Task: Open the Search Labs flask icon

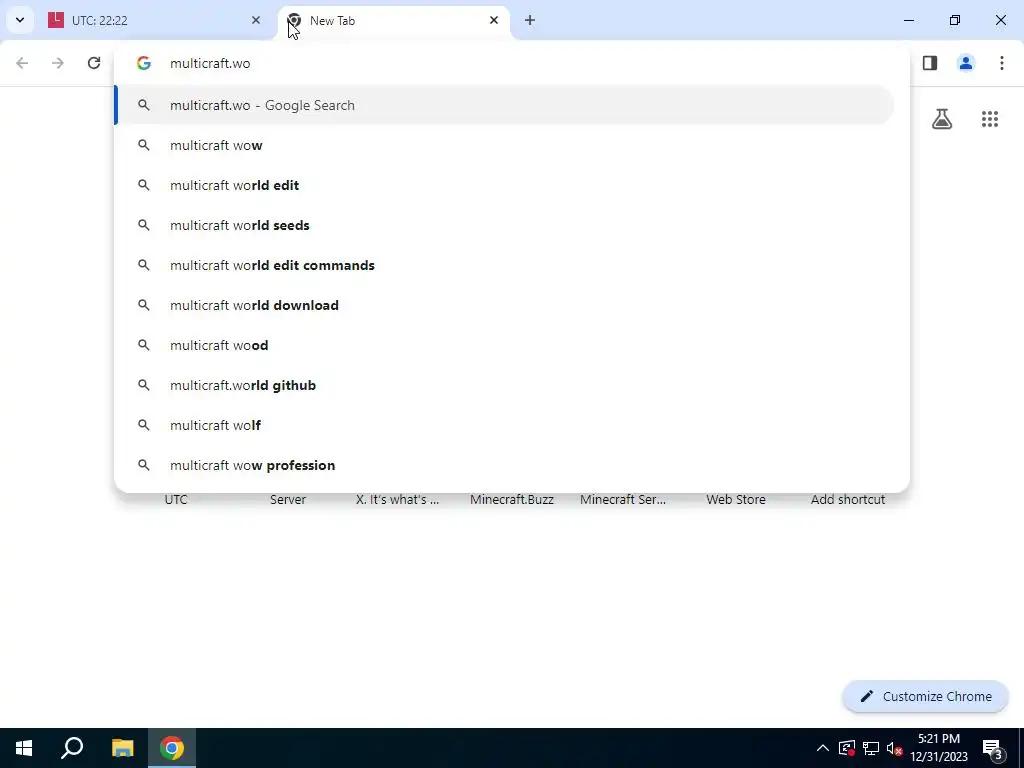Action: click(x=942, y=119)
